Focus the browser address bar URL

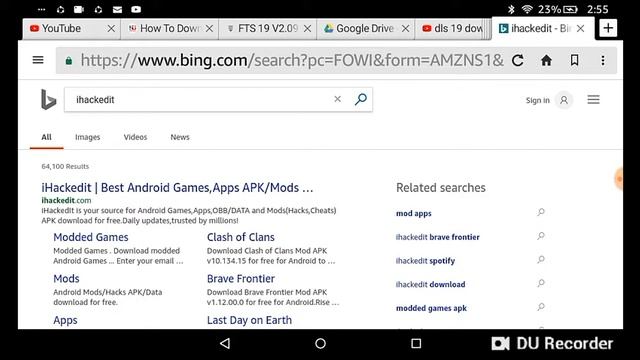292,60
